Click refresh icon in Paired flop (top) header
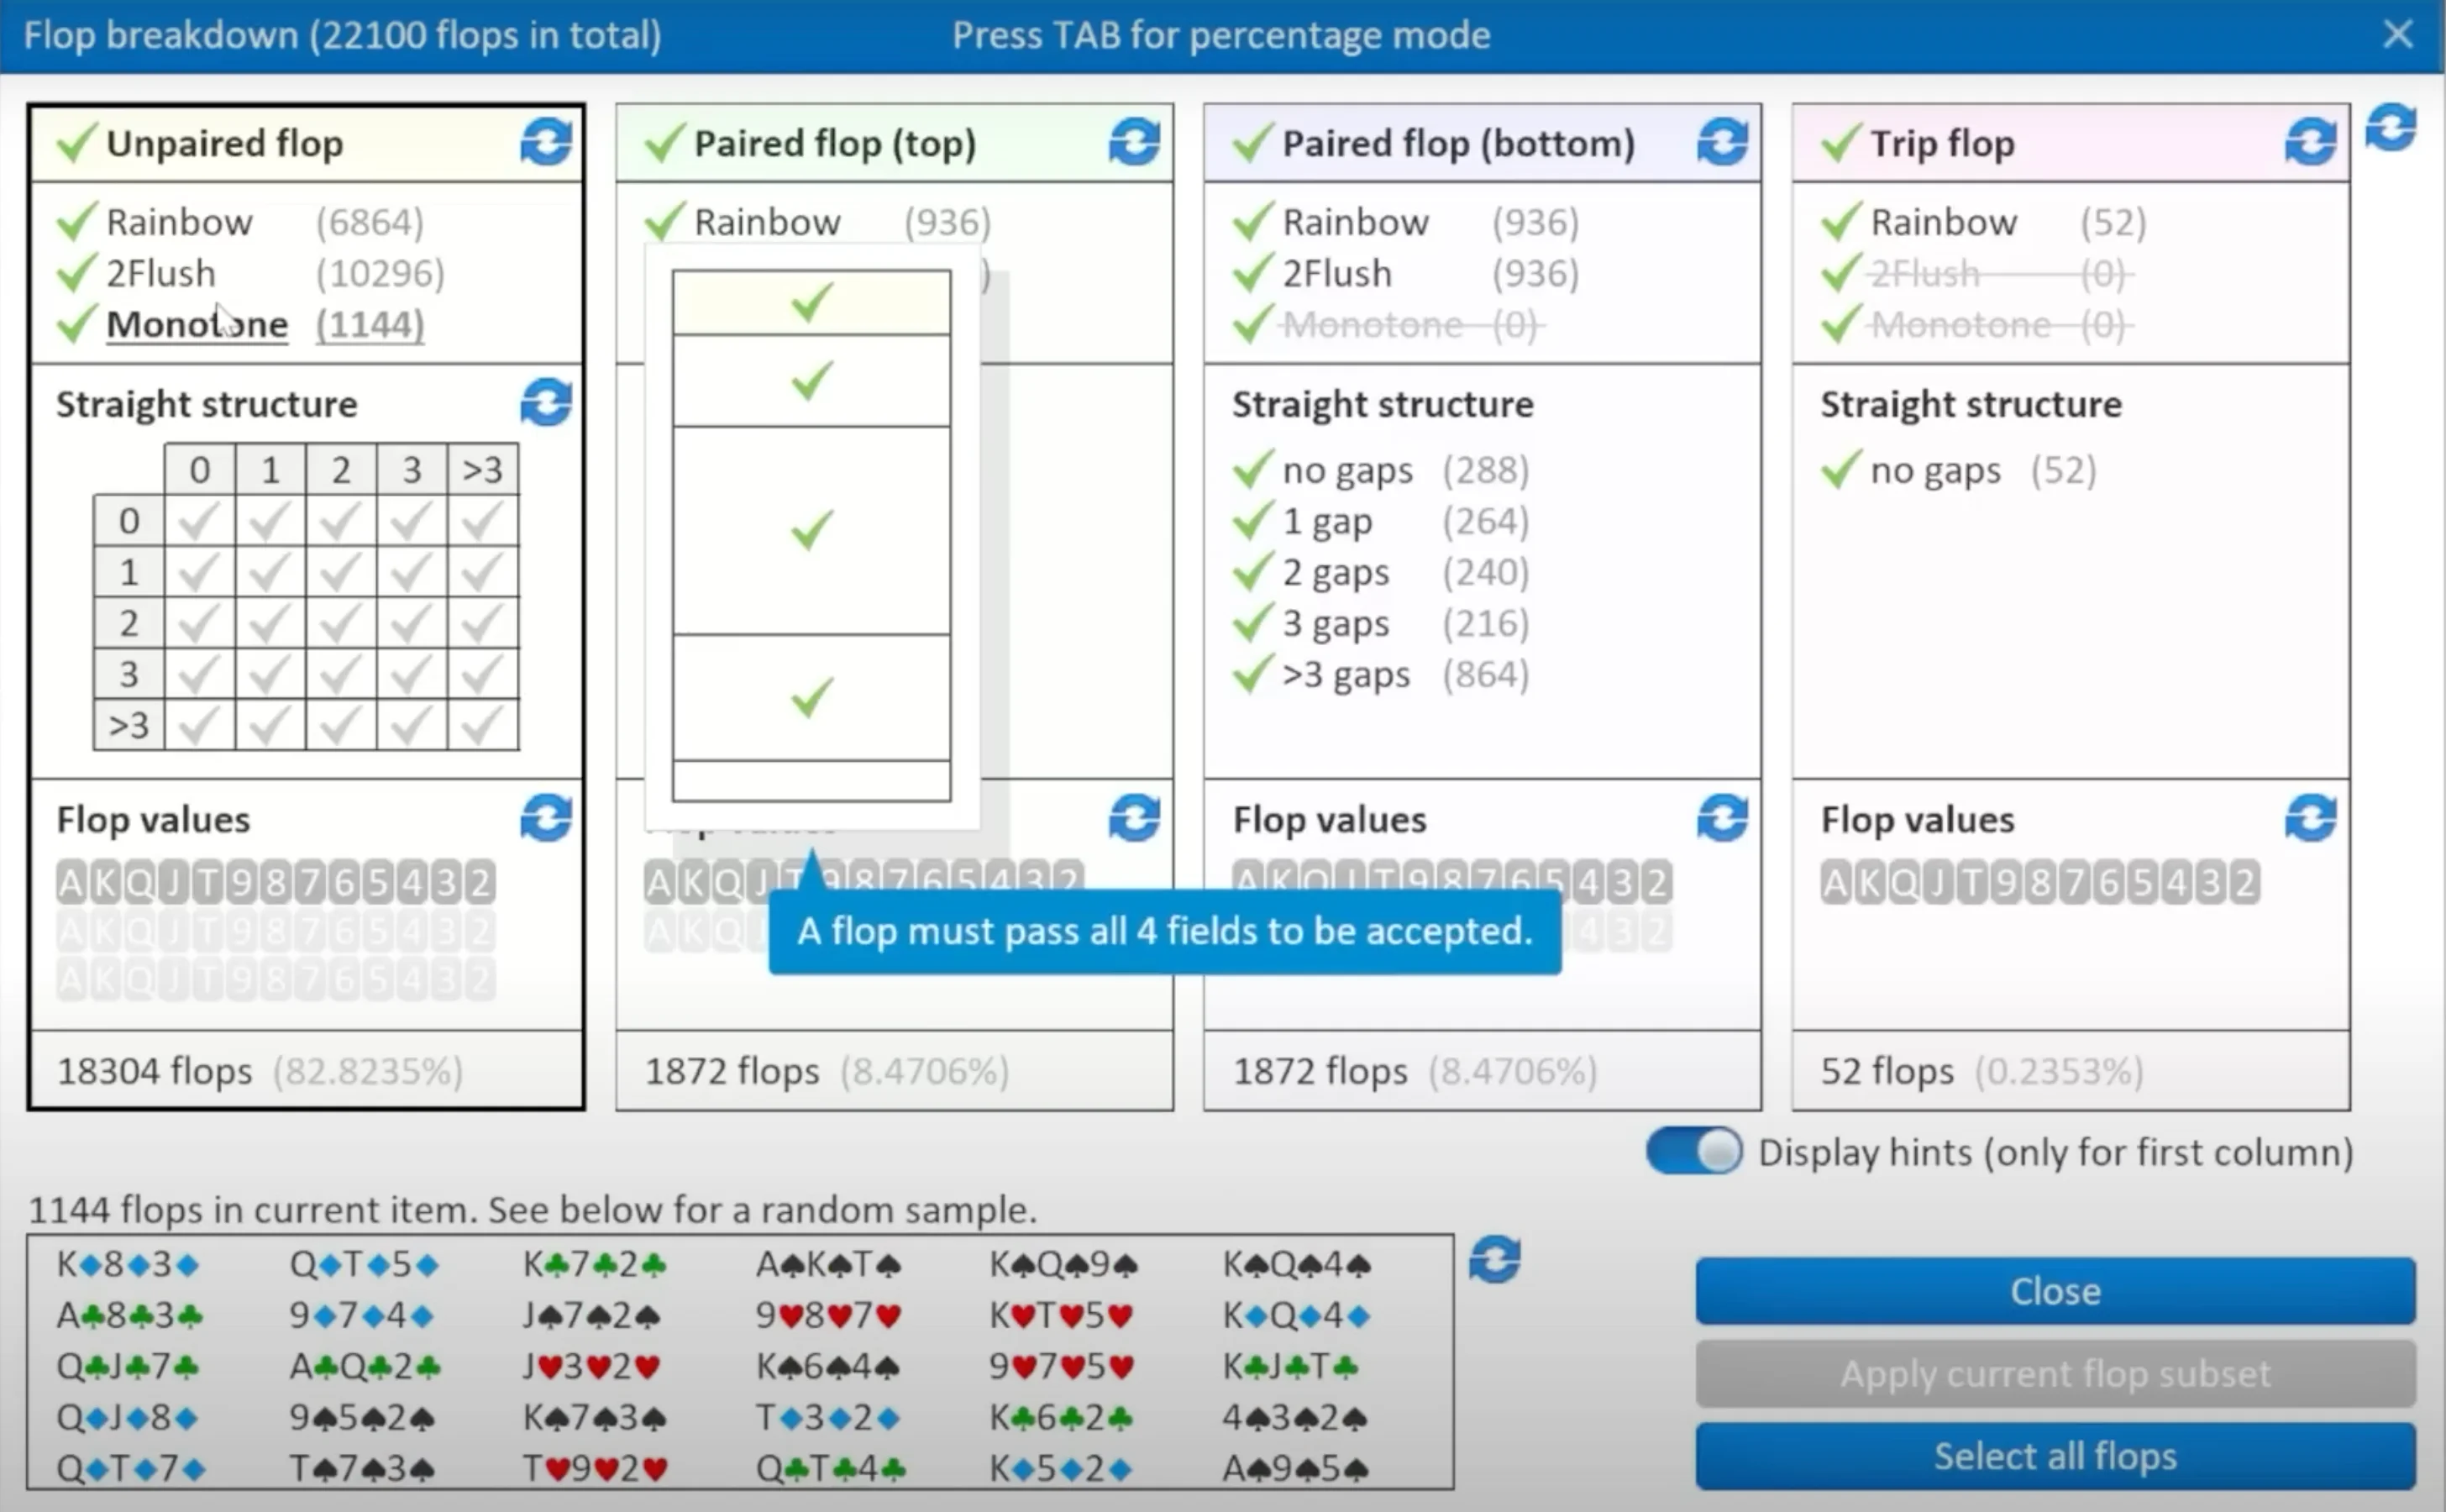 point(1134,142)
